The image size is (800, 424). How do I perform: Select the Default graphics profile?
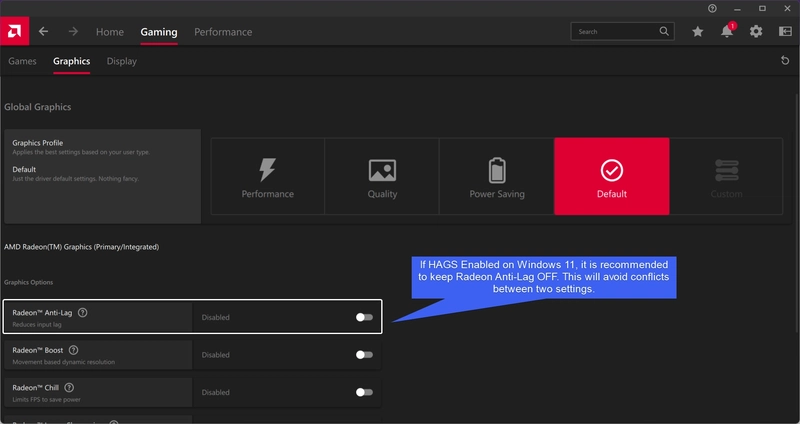point(612,176)
